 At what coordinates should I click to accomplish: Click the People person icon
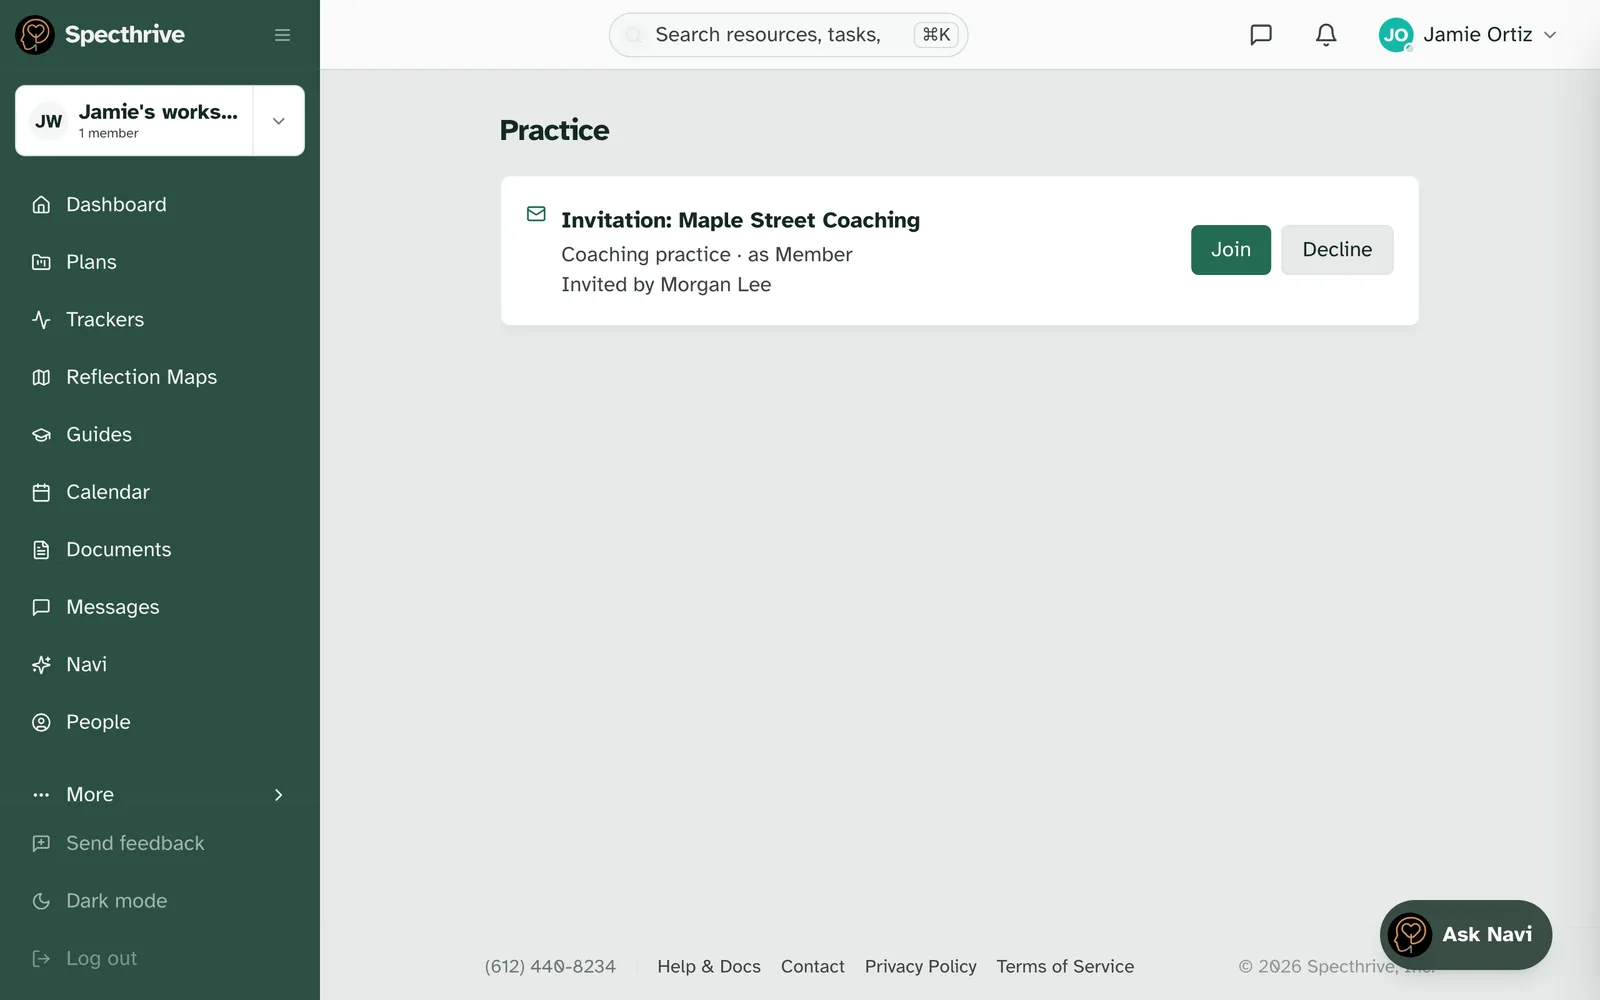pyautogui.click(x=41, y=722)
